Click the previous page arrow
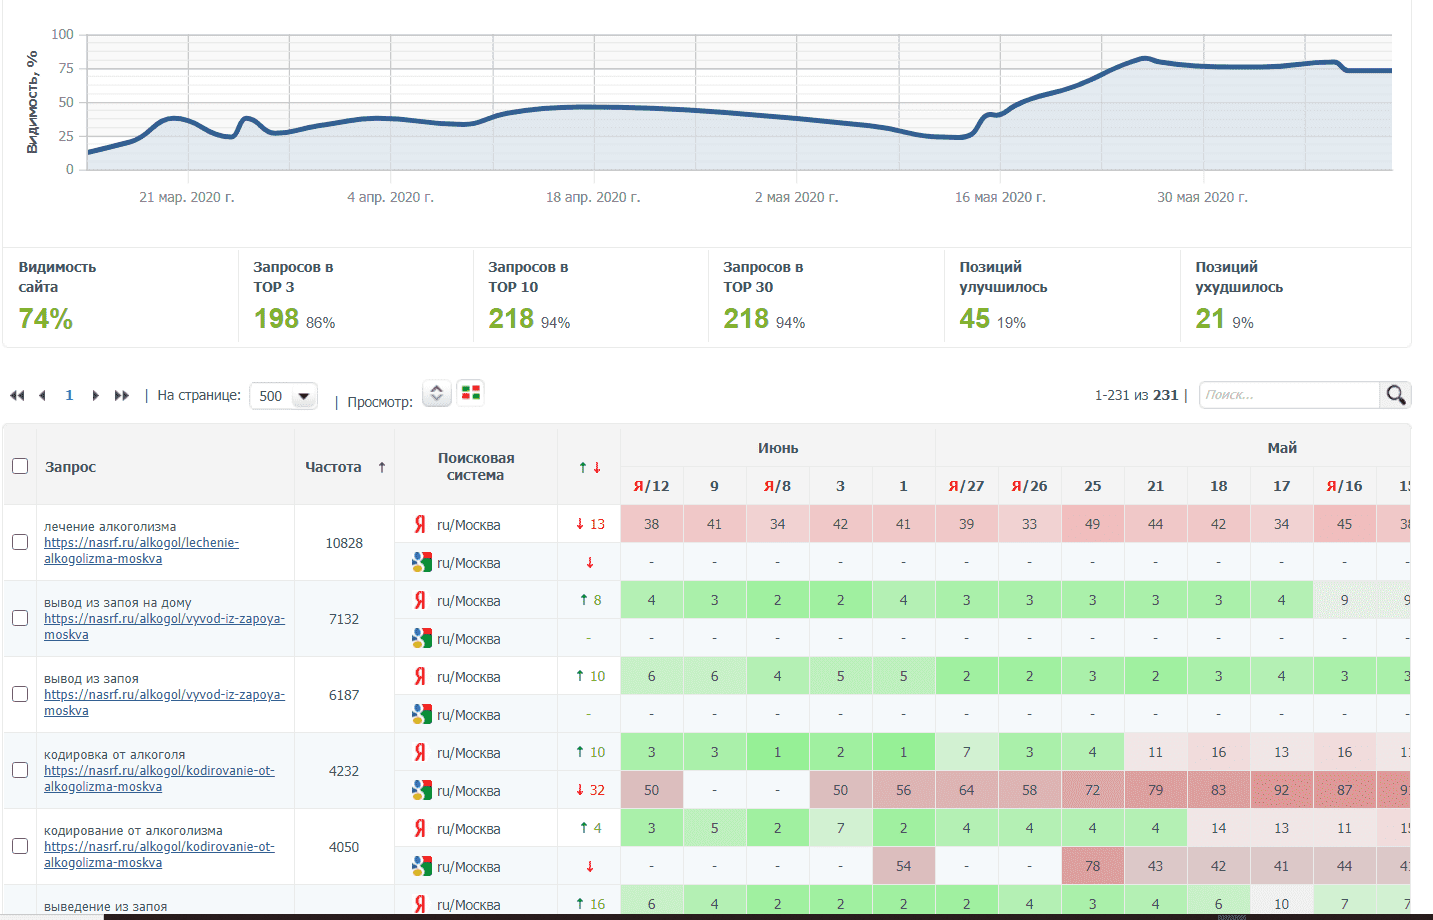 point(42,396)
